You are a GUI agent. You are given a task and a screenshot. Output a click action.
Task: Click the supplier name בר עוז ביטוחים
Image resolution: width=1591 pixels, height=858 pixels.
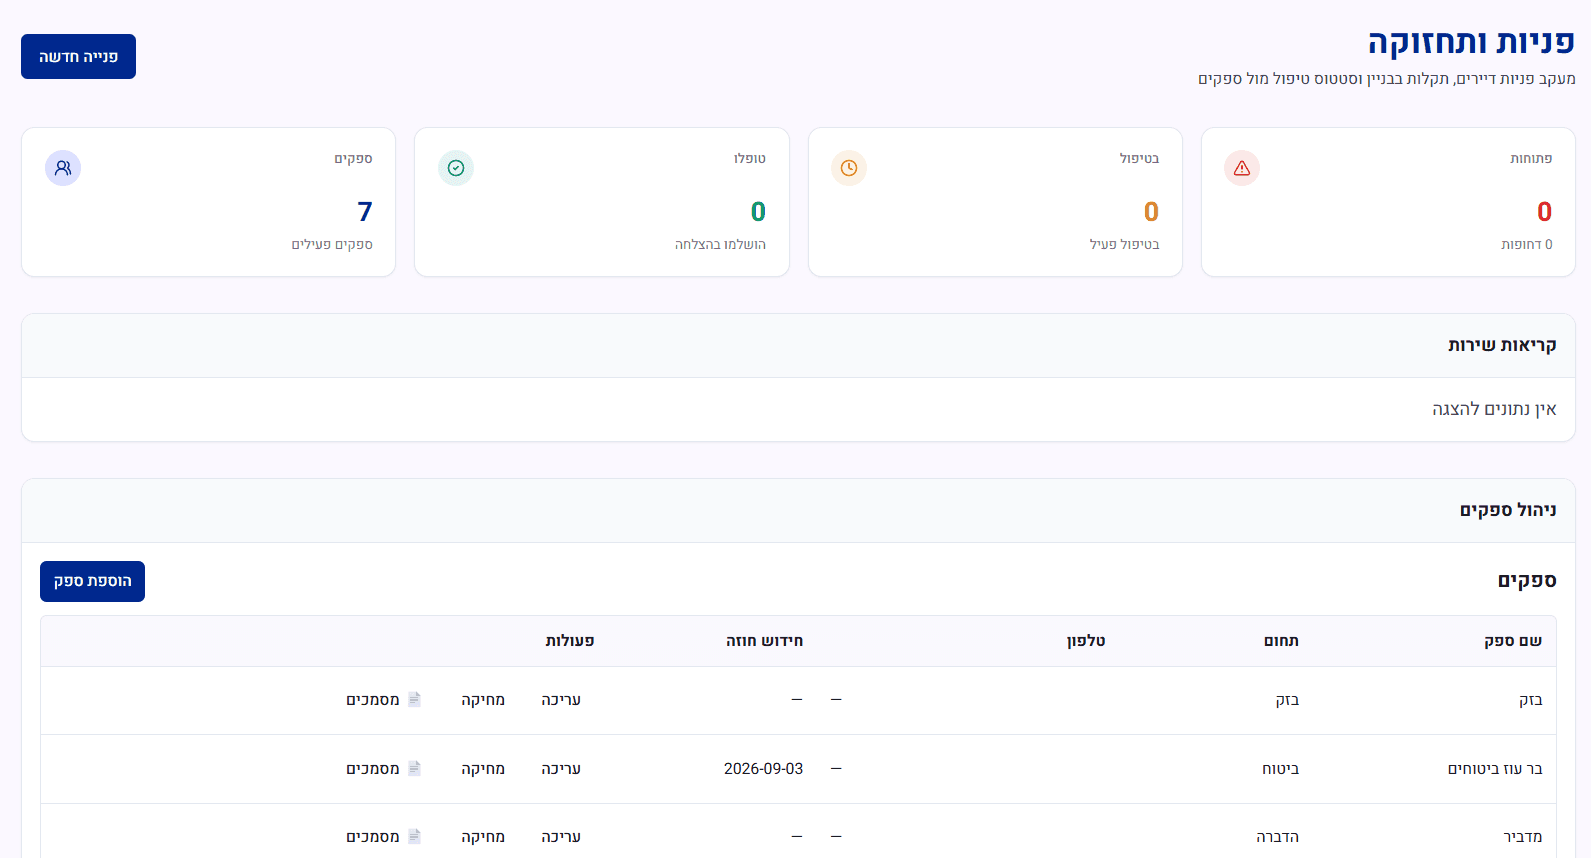pos(1495,768)
